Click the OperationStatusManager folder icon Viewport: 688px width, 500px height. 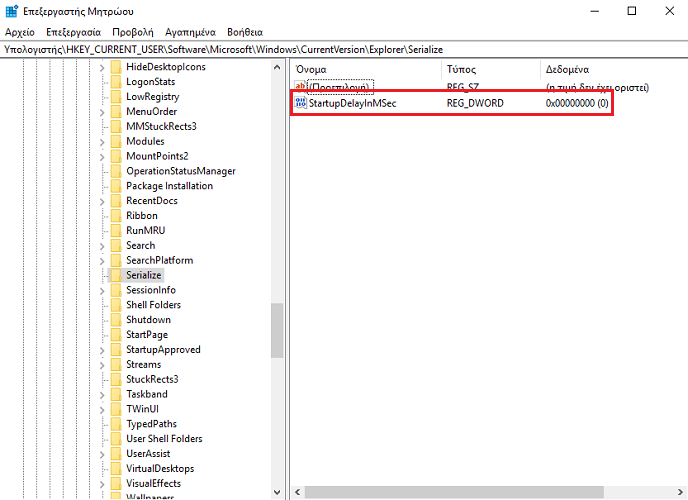pos(116,171)
